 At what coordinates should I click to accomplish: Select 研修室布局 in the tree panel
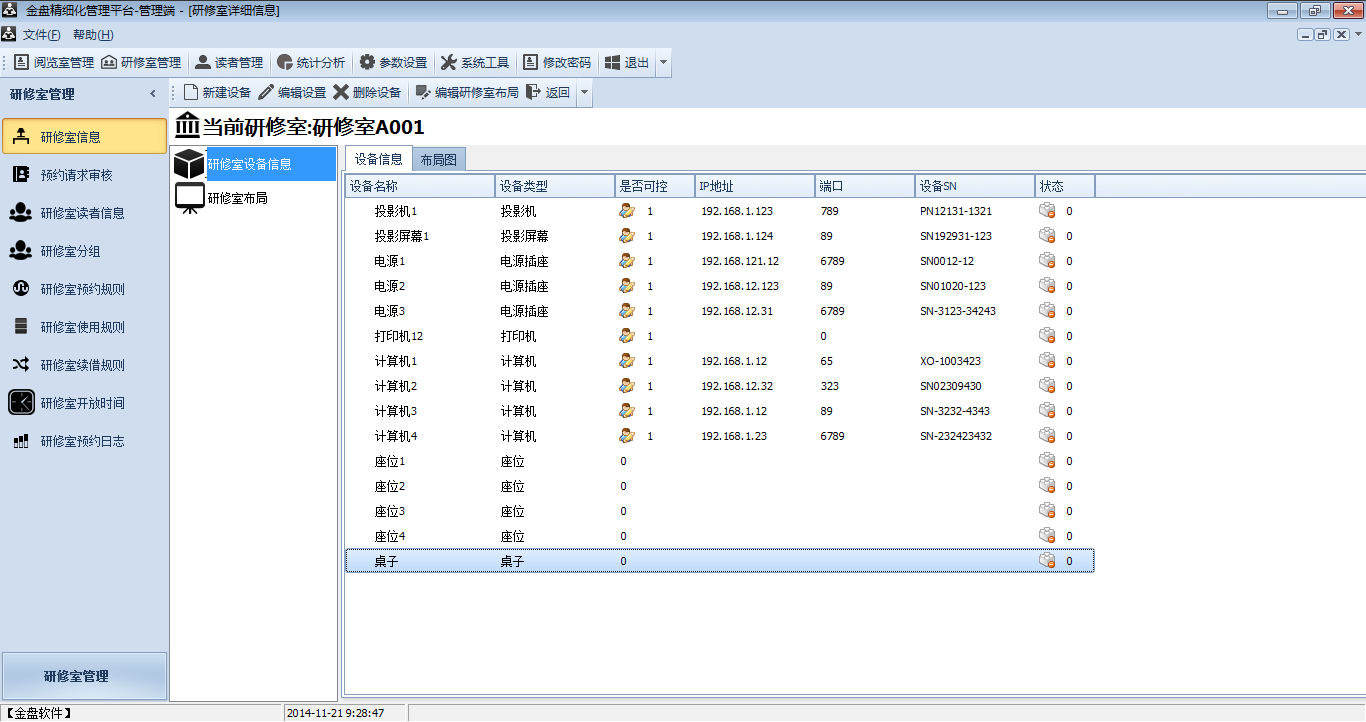point(236,198)
